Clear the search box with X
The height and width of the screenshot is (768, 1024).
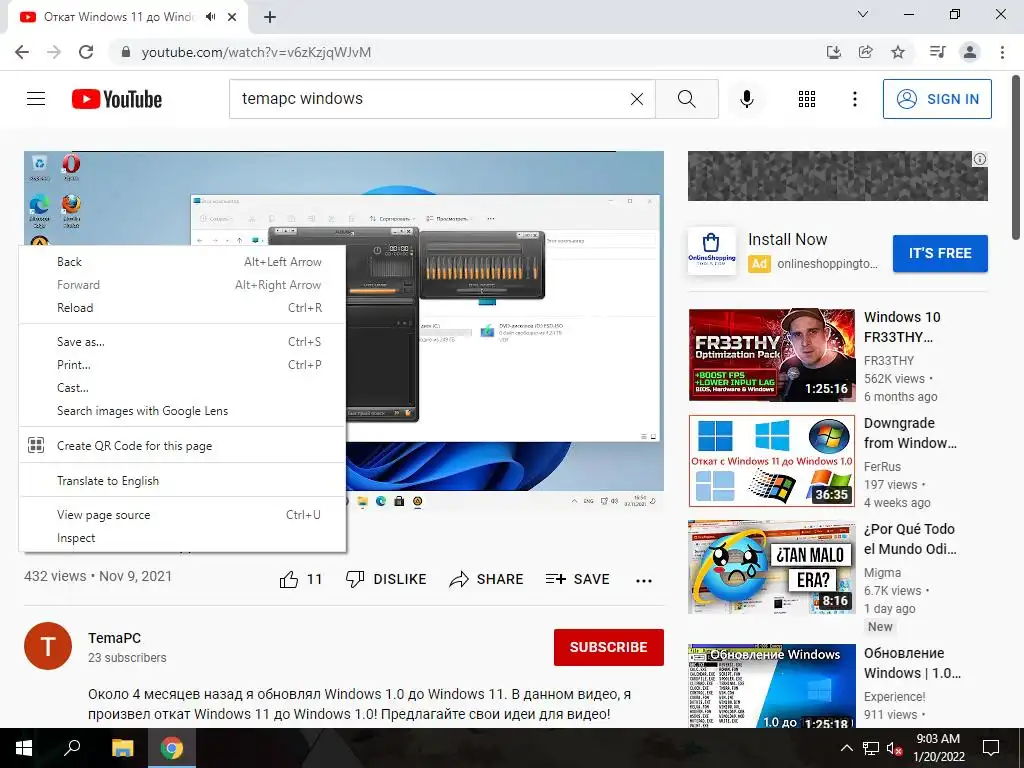click(637, 99)
